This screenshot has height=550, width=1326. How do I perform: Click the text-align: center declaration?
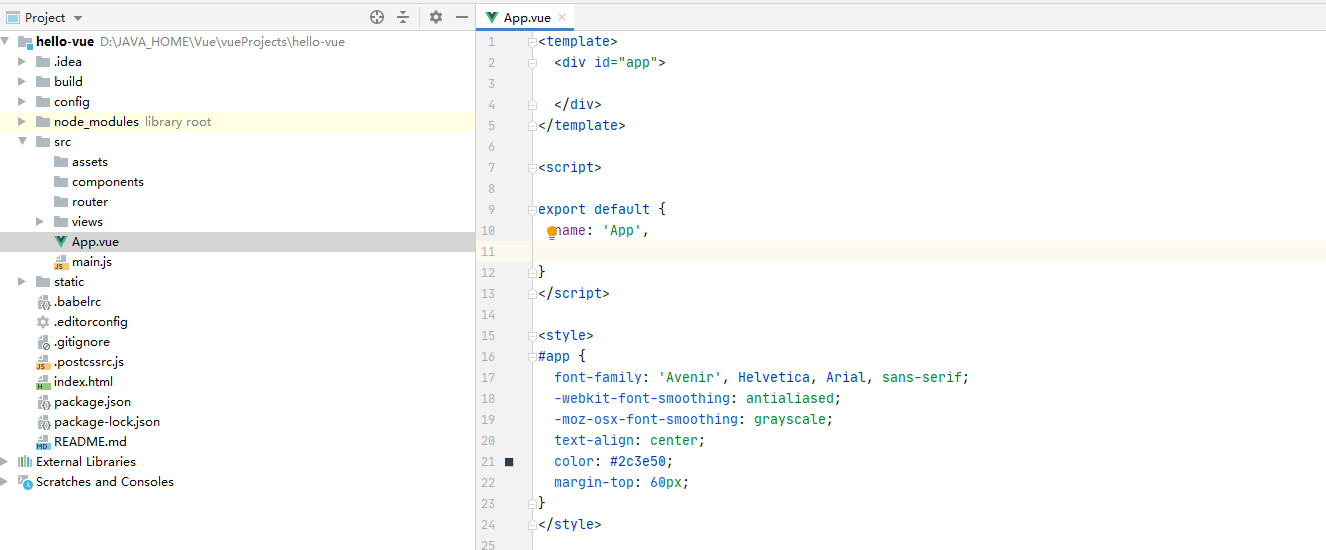pos(630,441)
